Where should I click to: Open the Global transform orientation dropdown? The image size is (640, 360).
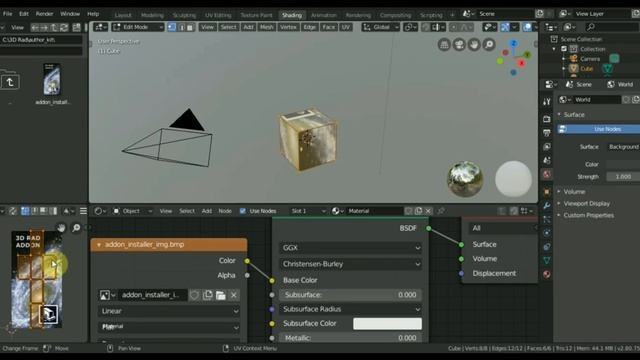click(381, 27)
